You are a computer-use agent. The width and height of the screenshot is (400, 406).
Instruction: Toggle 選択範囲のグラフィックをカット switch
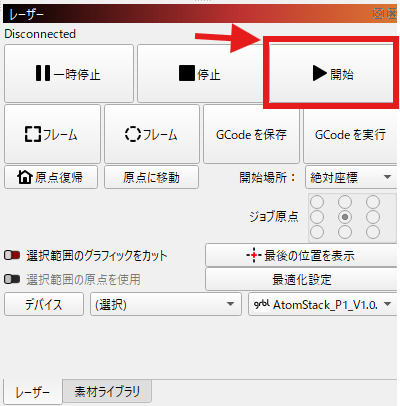(12, 255)
